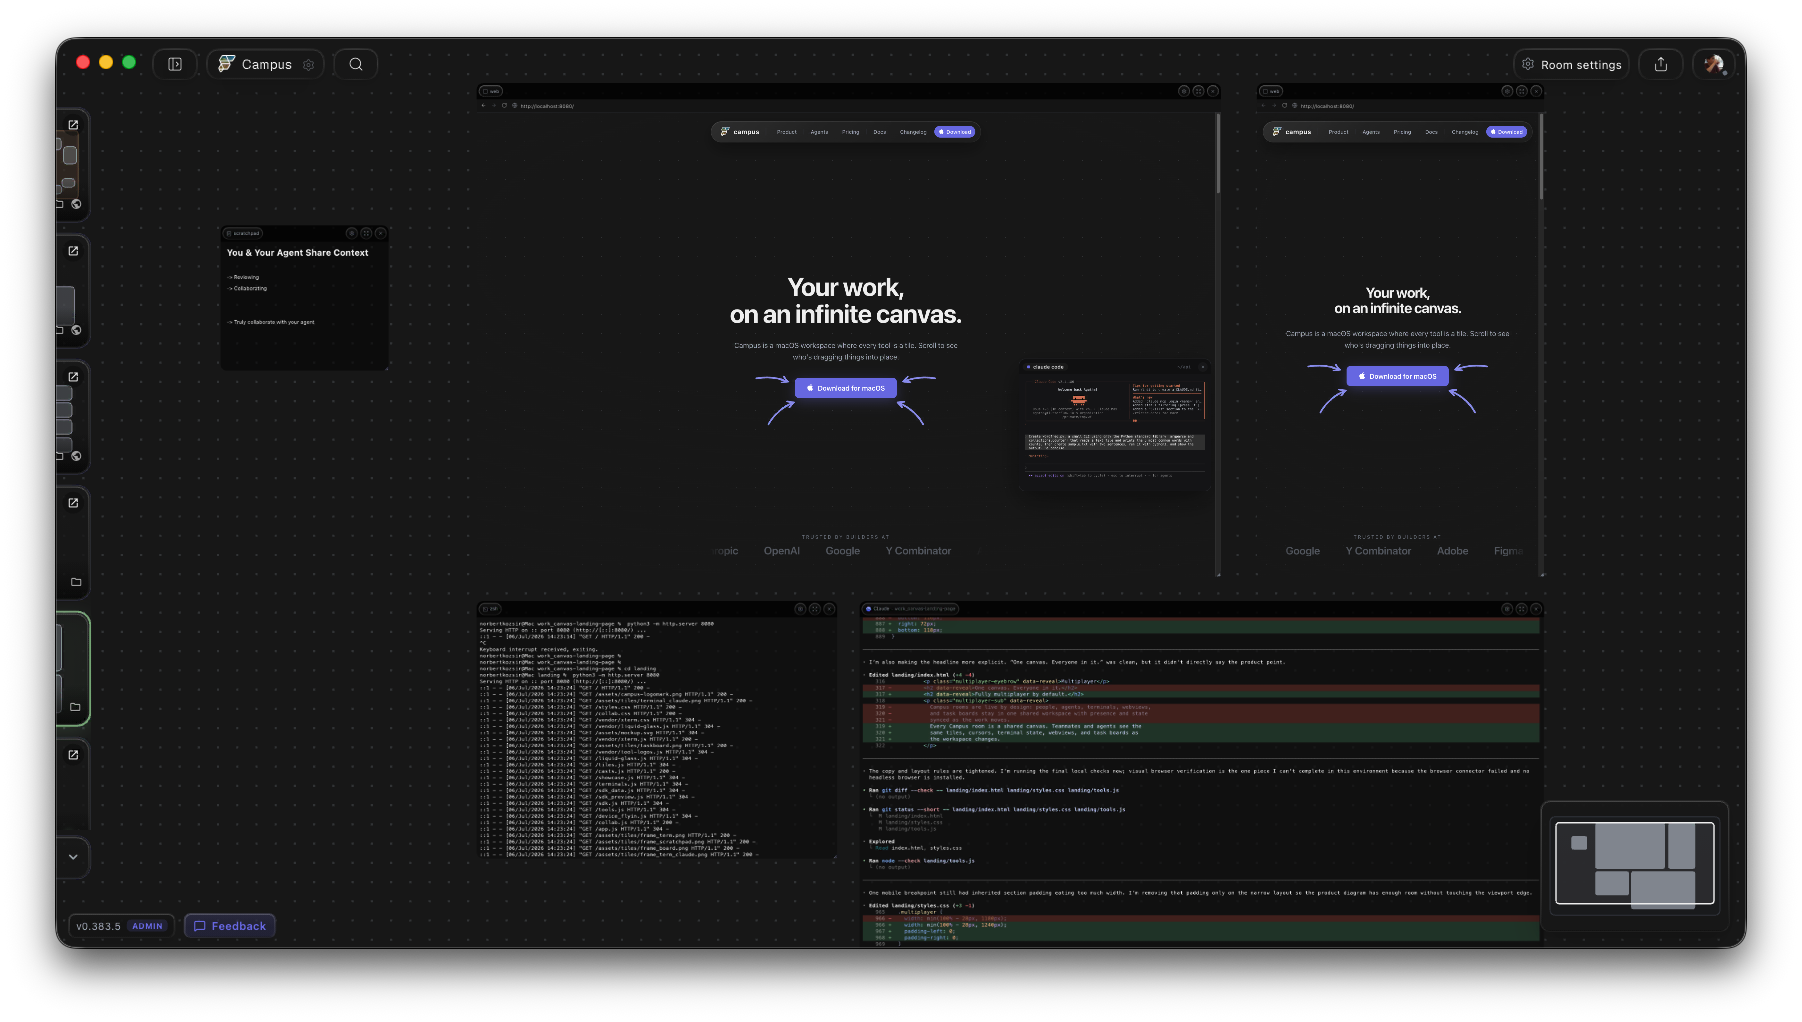This screenshot has height=1022, width=1802.
Task: Open the search magnifier in top bar
Action: [356, 64]
